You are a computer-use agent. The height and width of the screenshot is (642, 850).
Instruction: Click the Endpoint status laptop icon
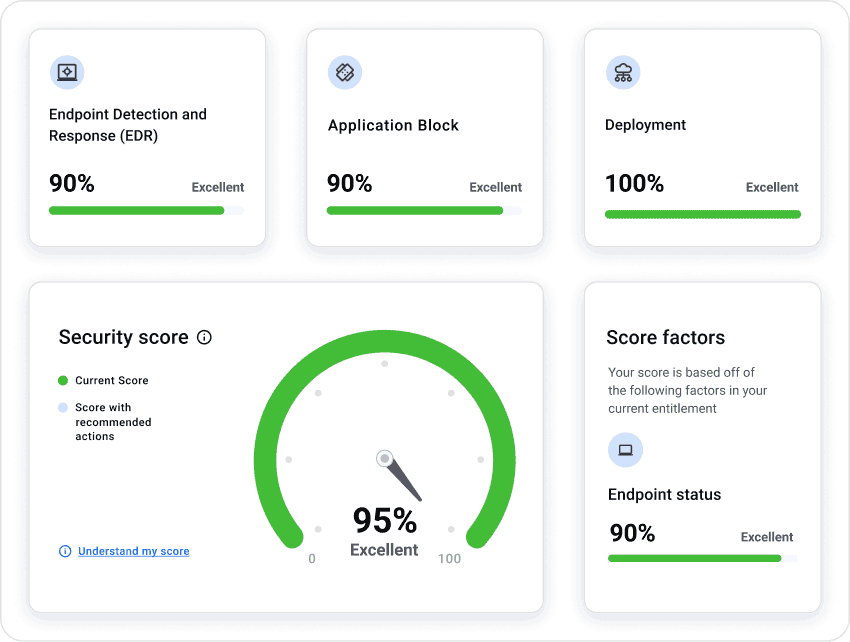625,450
